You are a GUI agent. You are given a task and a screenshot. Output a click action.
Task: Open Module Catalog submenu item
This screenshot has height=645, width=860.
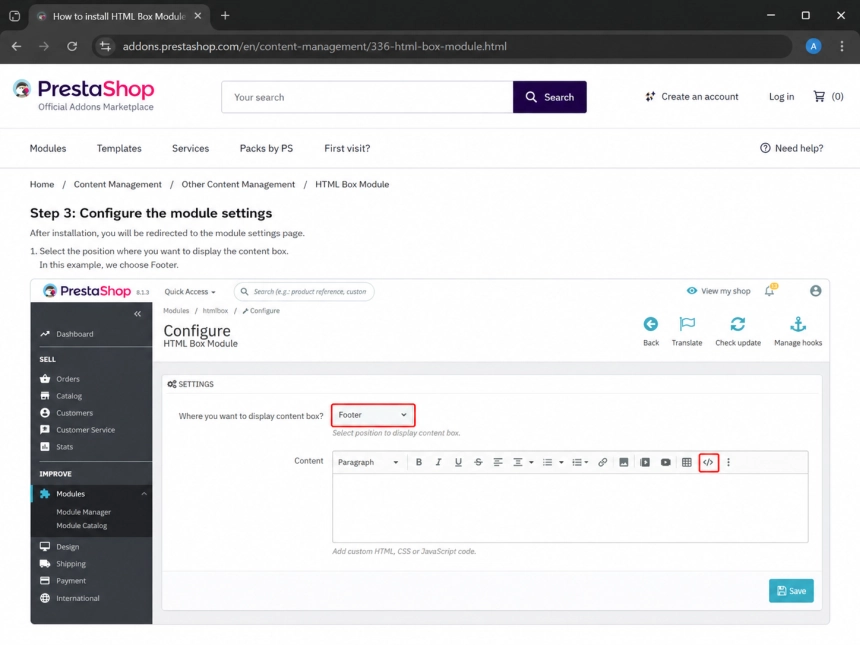(82, 525)
